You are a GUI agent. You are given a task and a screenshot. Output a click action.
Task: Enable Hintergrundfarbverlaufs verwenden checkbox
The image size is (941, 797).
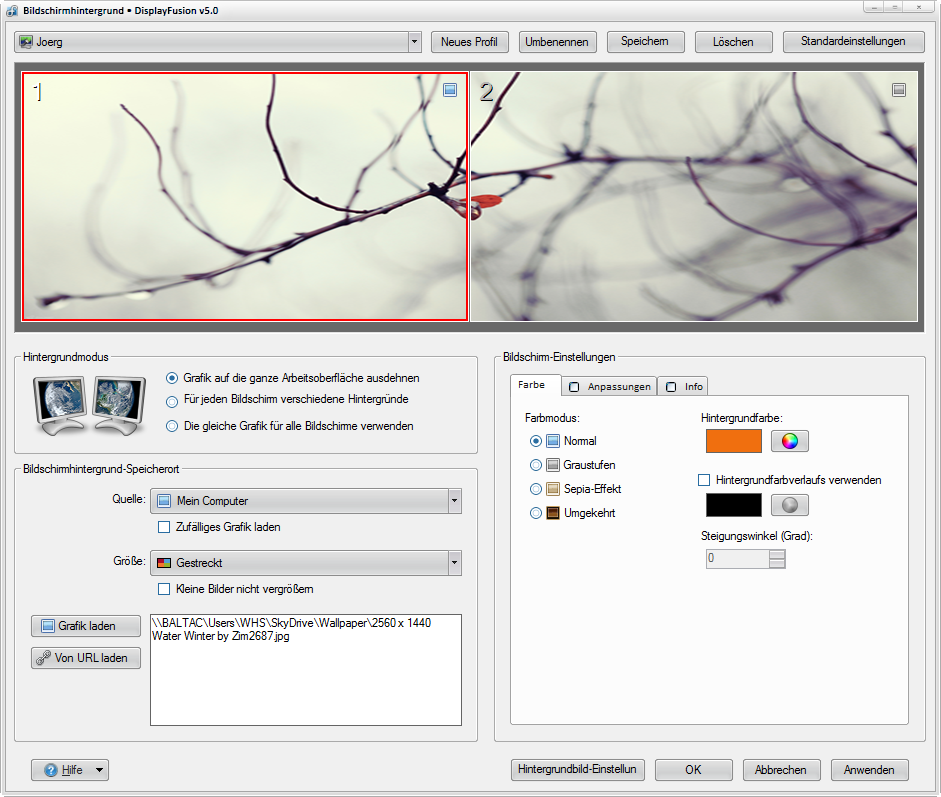click(705, 480)
